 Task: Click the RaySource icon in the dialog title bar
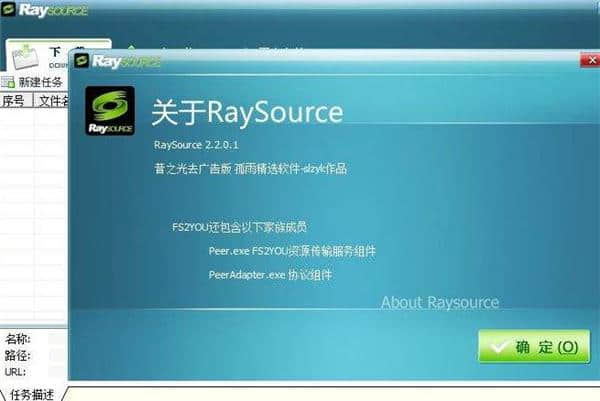point(82,61)
